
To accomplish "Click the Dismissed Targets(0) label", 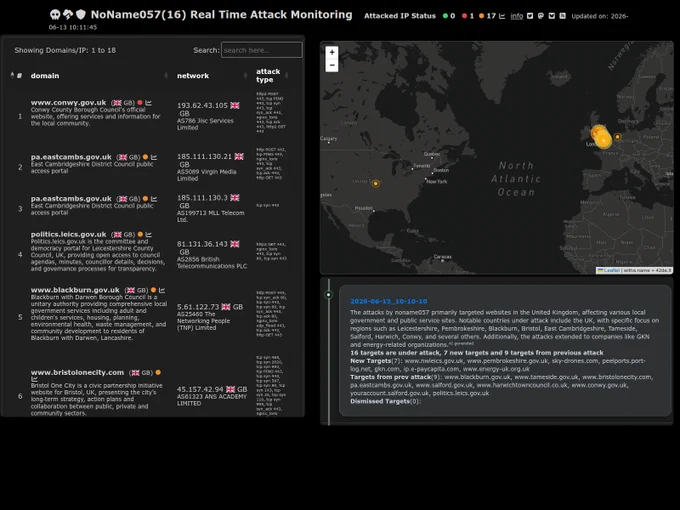I will (385, 401).
